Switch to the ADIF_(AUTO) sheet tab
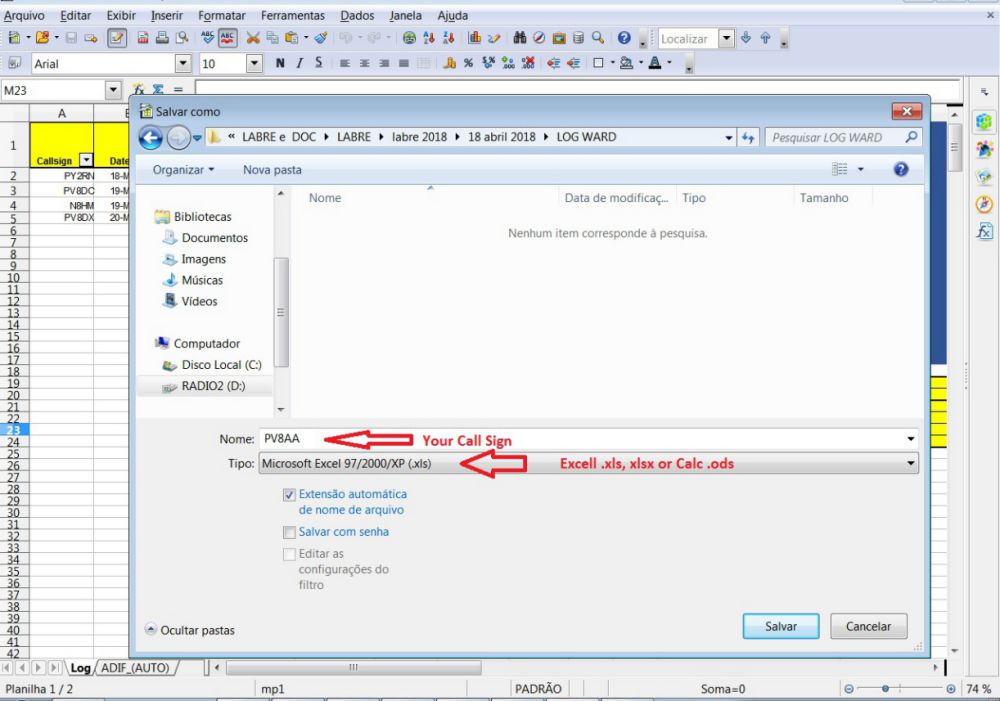The height and width of the screenshot is (701, 1000). pos(136,667)
